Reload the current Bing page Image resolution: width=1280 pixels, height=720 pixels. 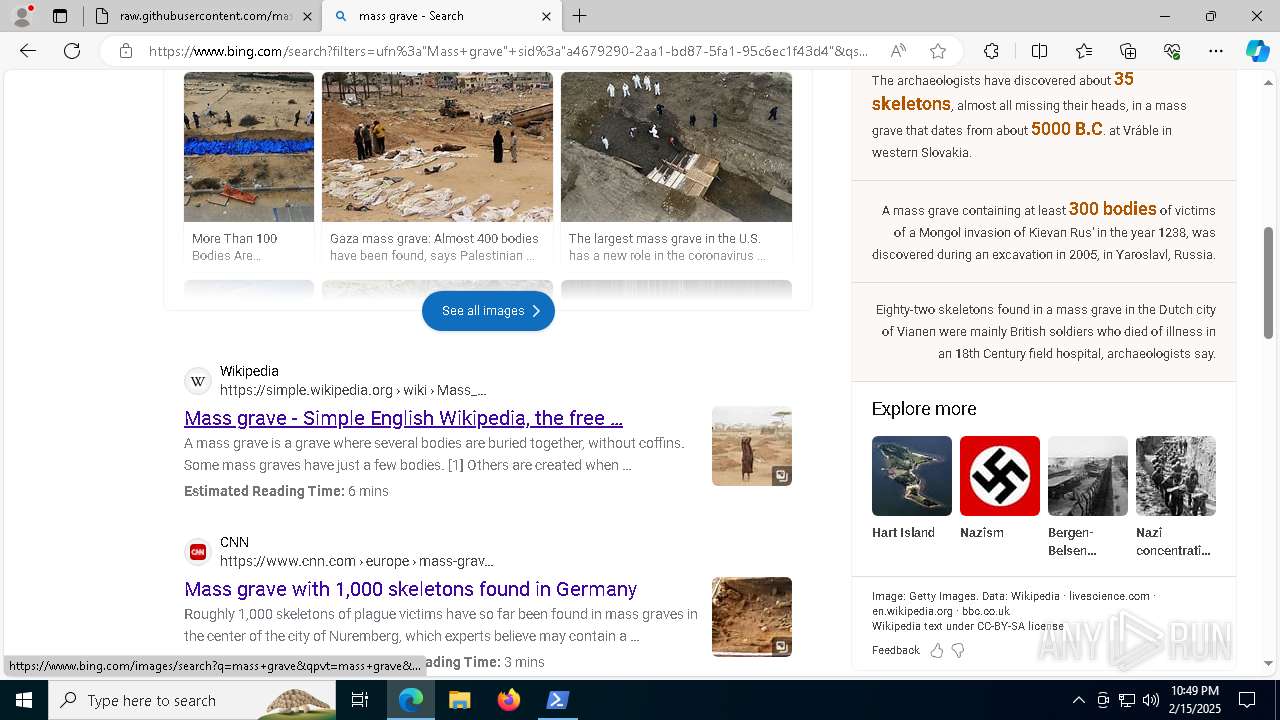(x=72, y=51)
